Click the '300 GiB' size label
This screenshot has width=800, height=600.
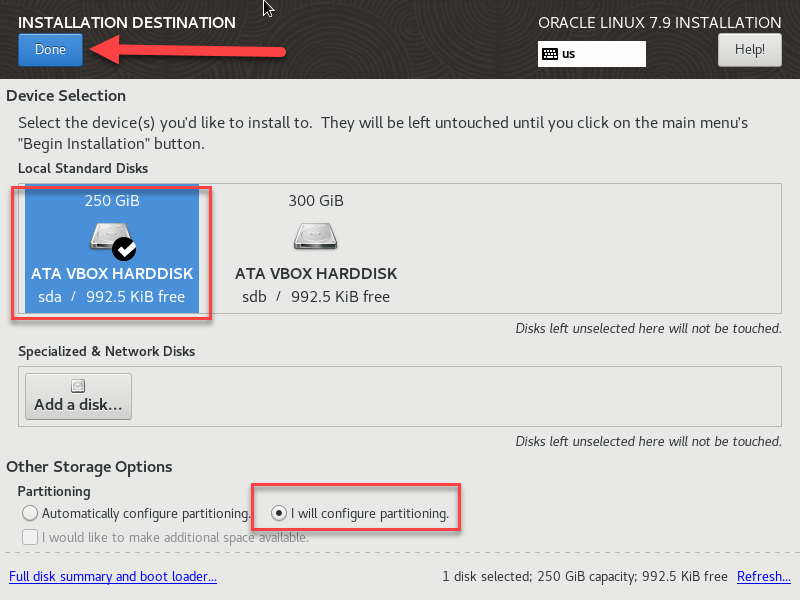coord(316,201)
